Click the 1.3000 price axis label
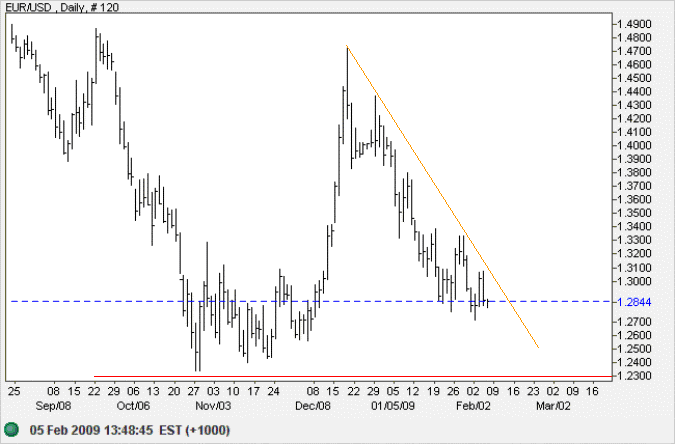This screenshot has height=444, width=675. [x=634, y=281]
